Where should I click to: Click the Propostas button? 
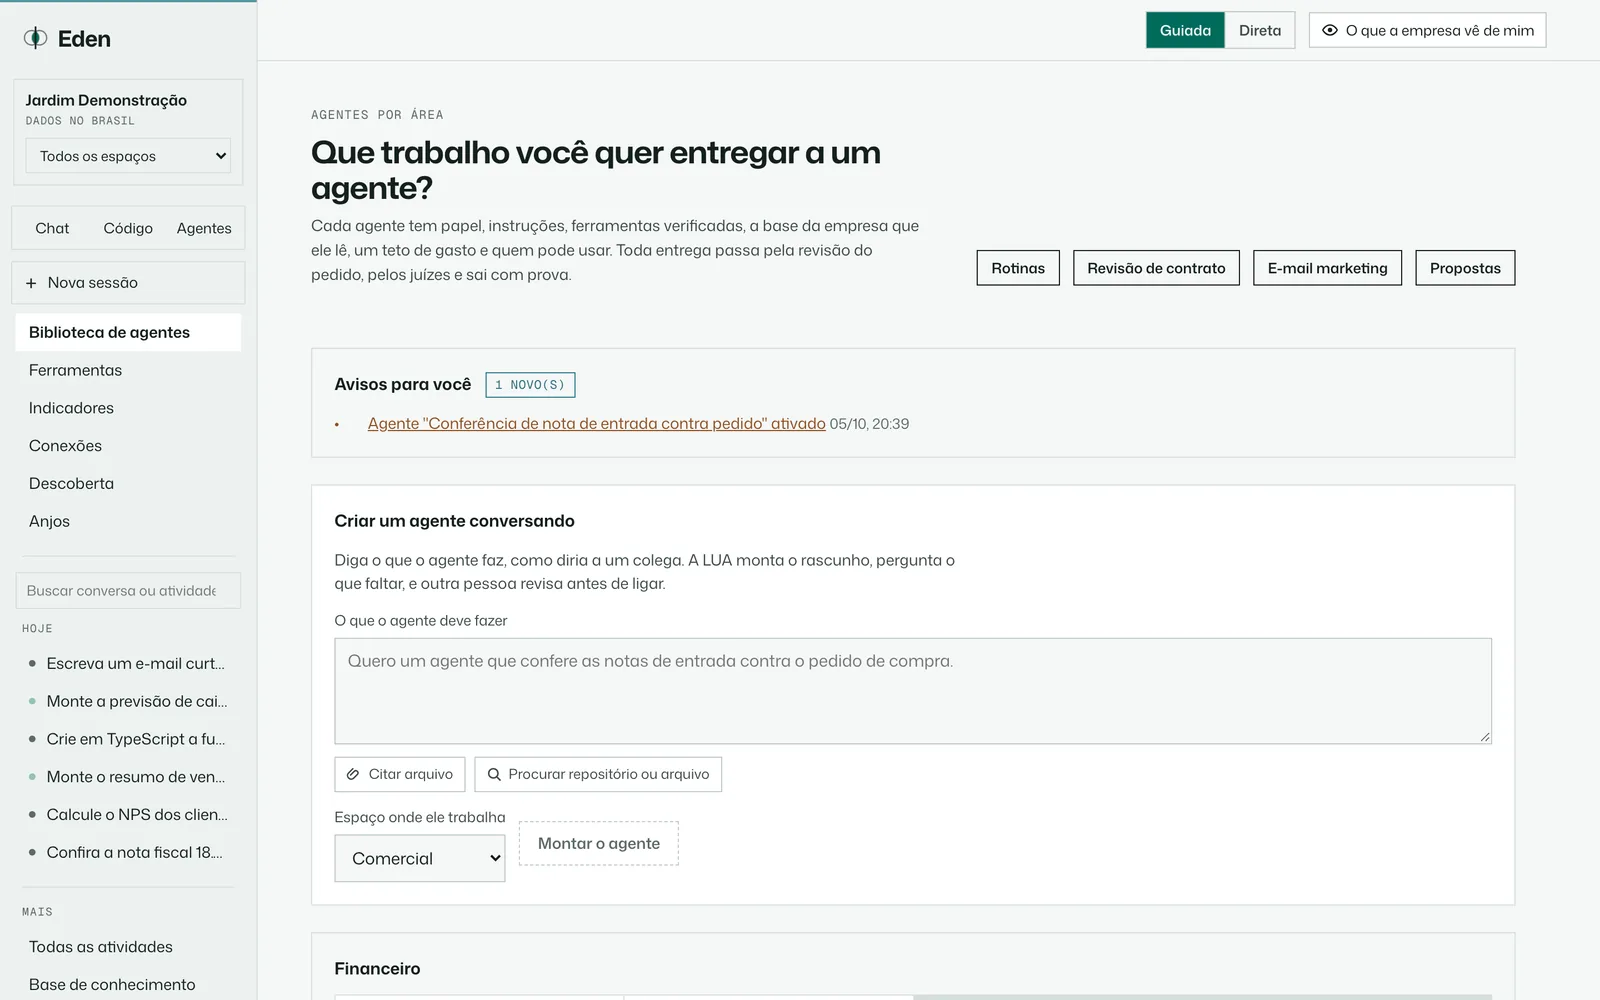(1465, 268)
